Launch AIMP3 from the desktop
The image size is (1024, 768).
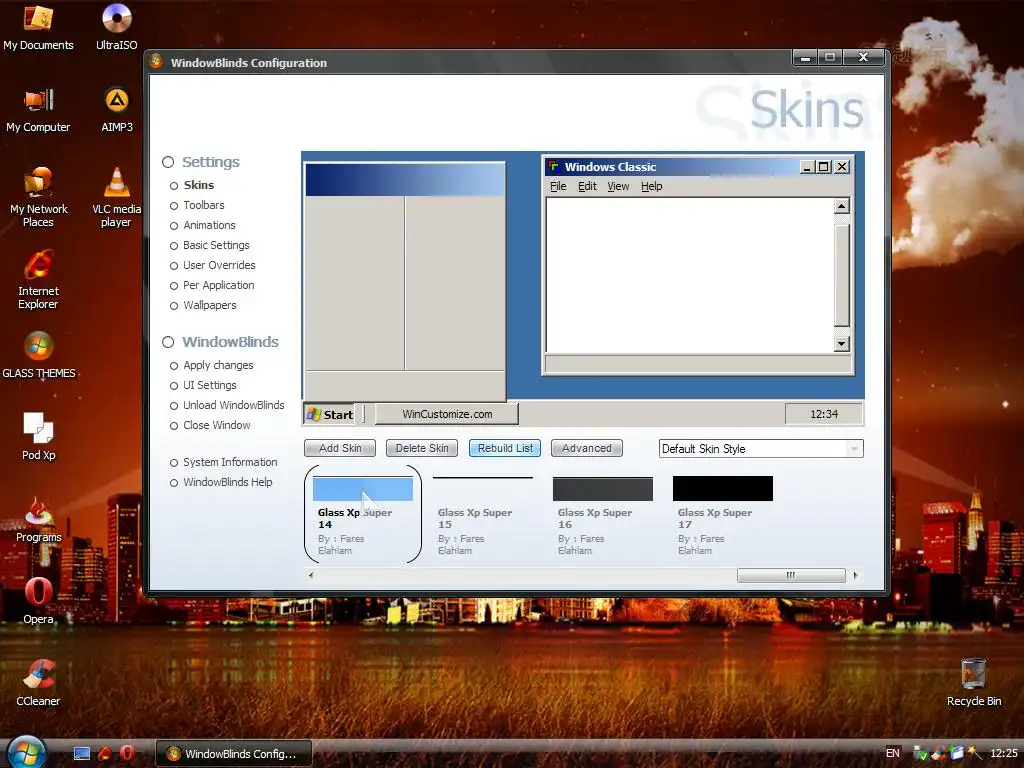coord(117,110)
